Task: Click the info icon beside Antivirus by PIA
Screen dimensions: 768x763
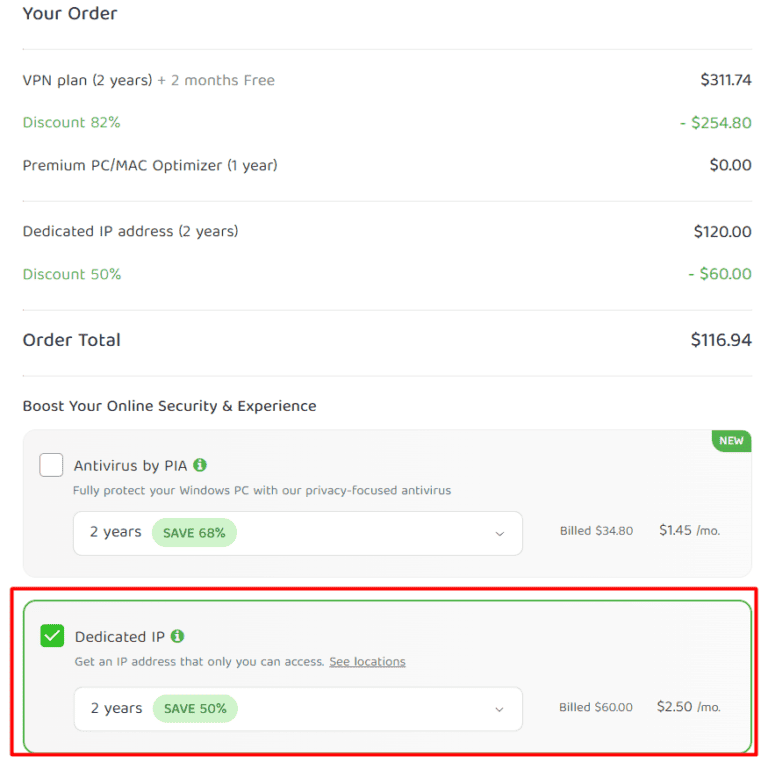Action: (x=200, y=465)
